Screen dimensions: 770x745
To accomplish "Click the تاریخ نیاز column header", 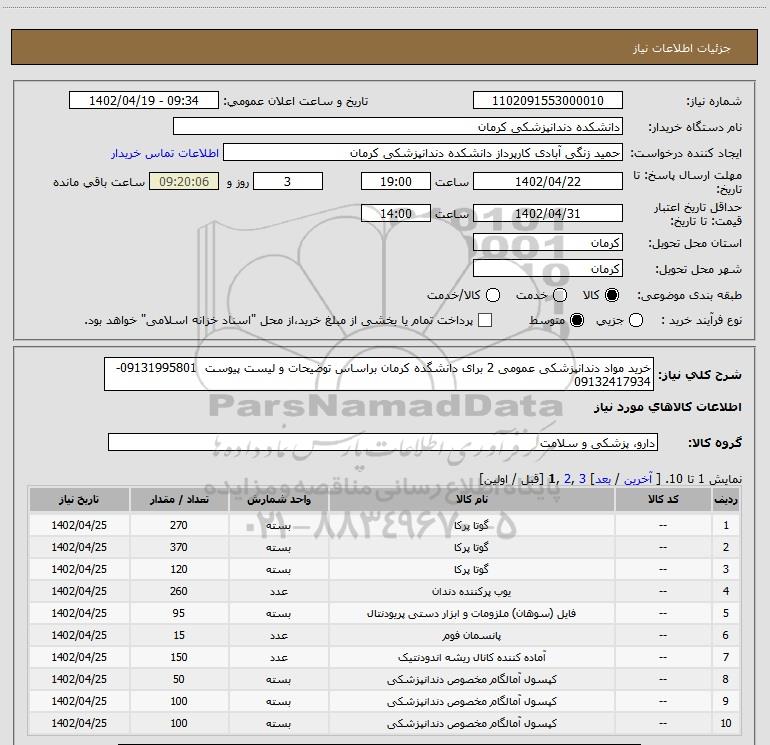I will point(79,499).
